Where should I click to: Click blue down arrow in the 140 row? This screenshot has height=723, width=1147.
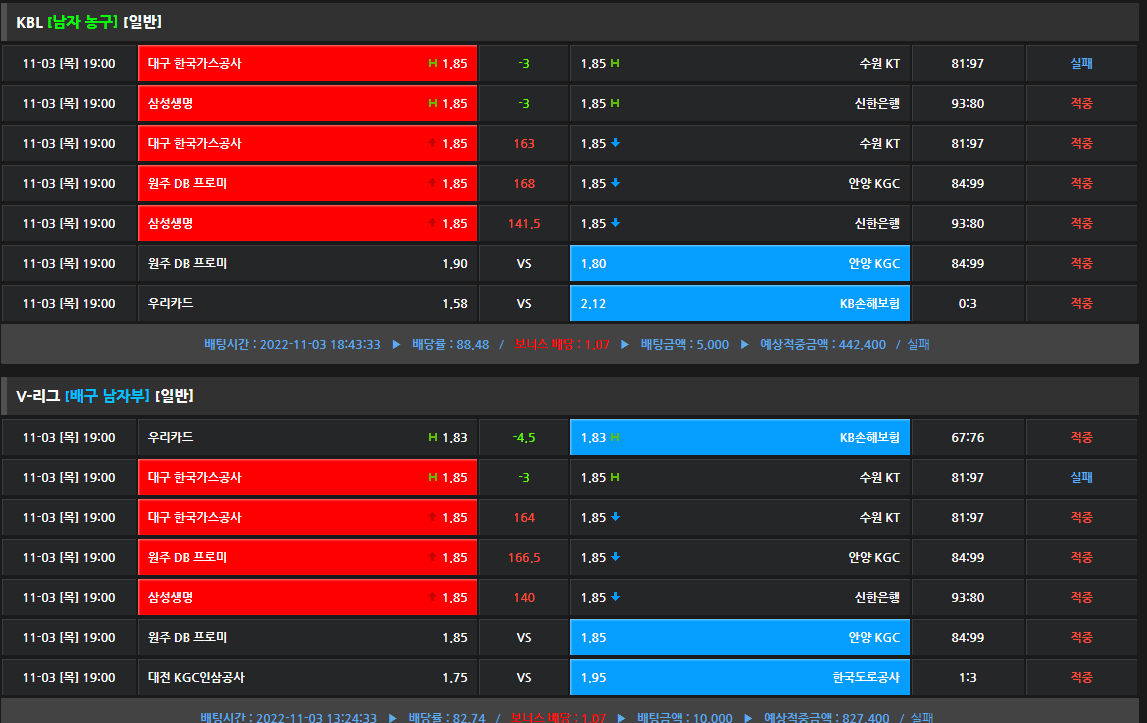(x=616, y=598)
